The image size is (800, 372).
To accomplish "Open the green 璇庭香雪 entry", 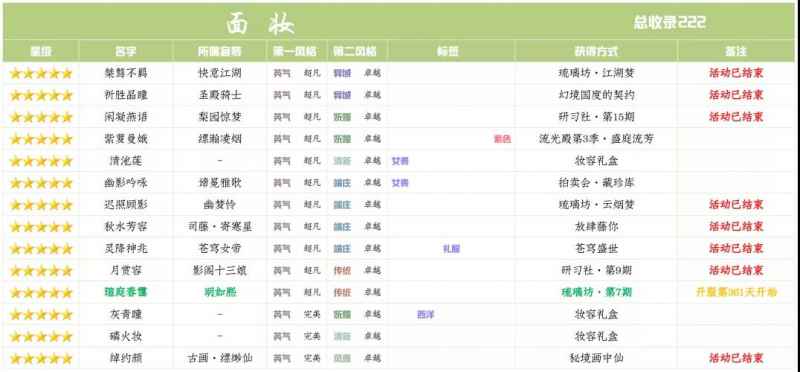I will [x=126, y=293].
